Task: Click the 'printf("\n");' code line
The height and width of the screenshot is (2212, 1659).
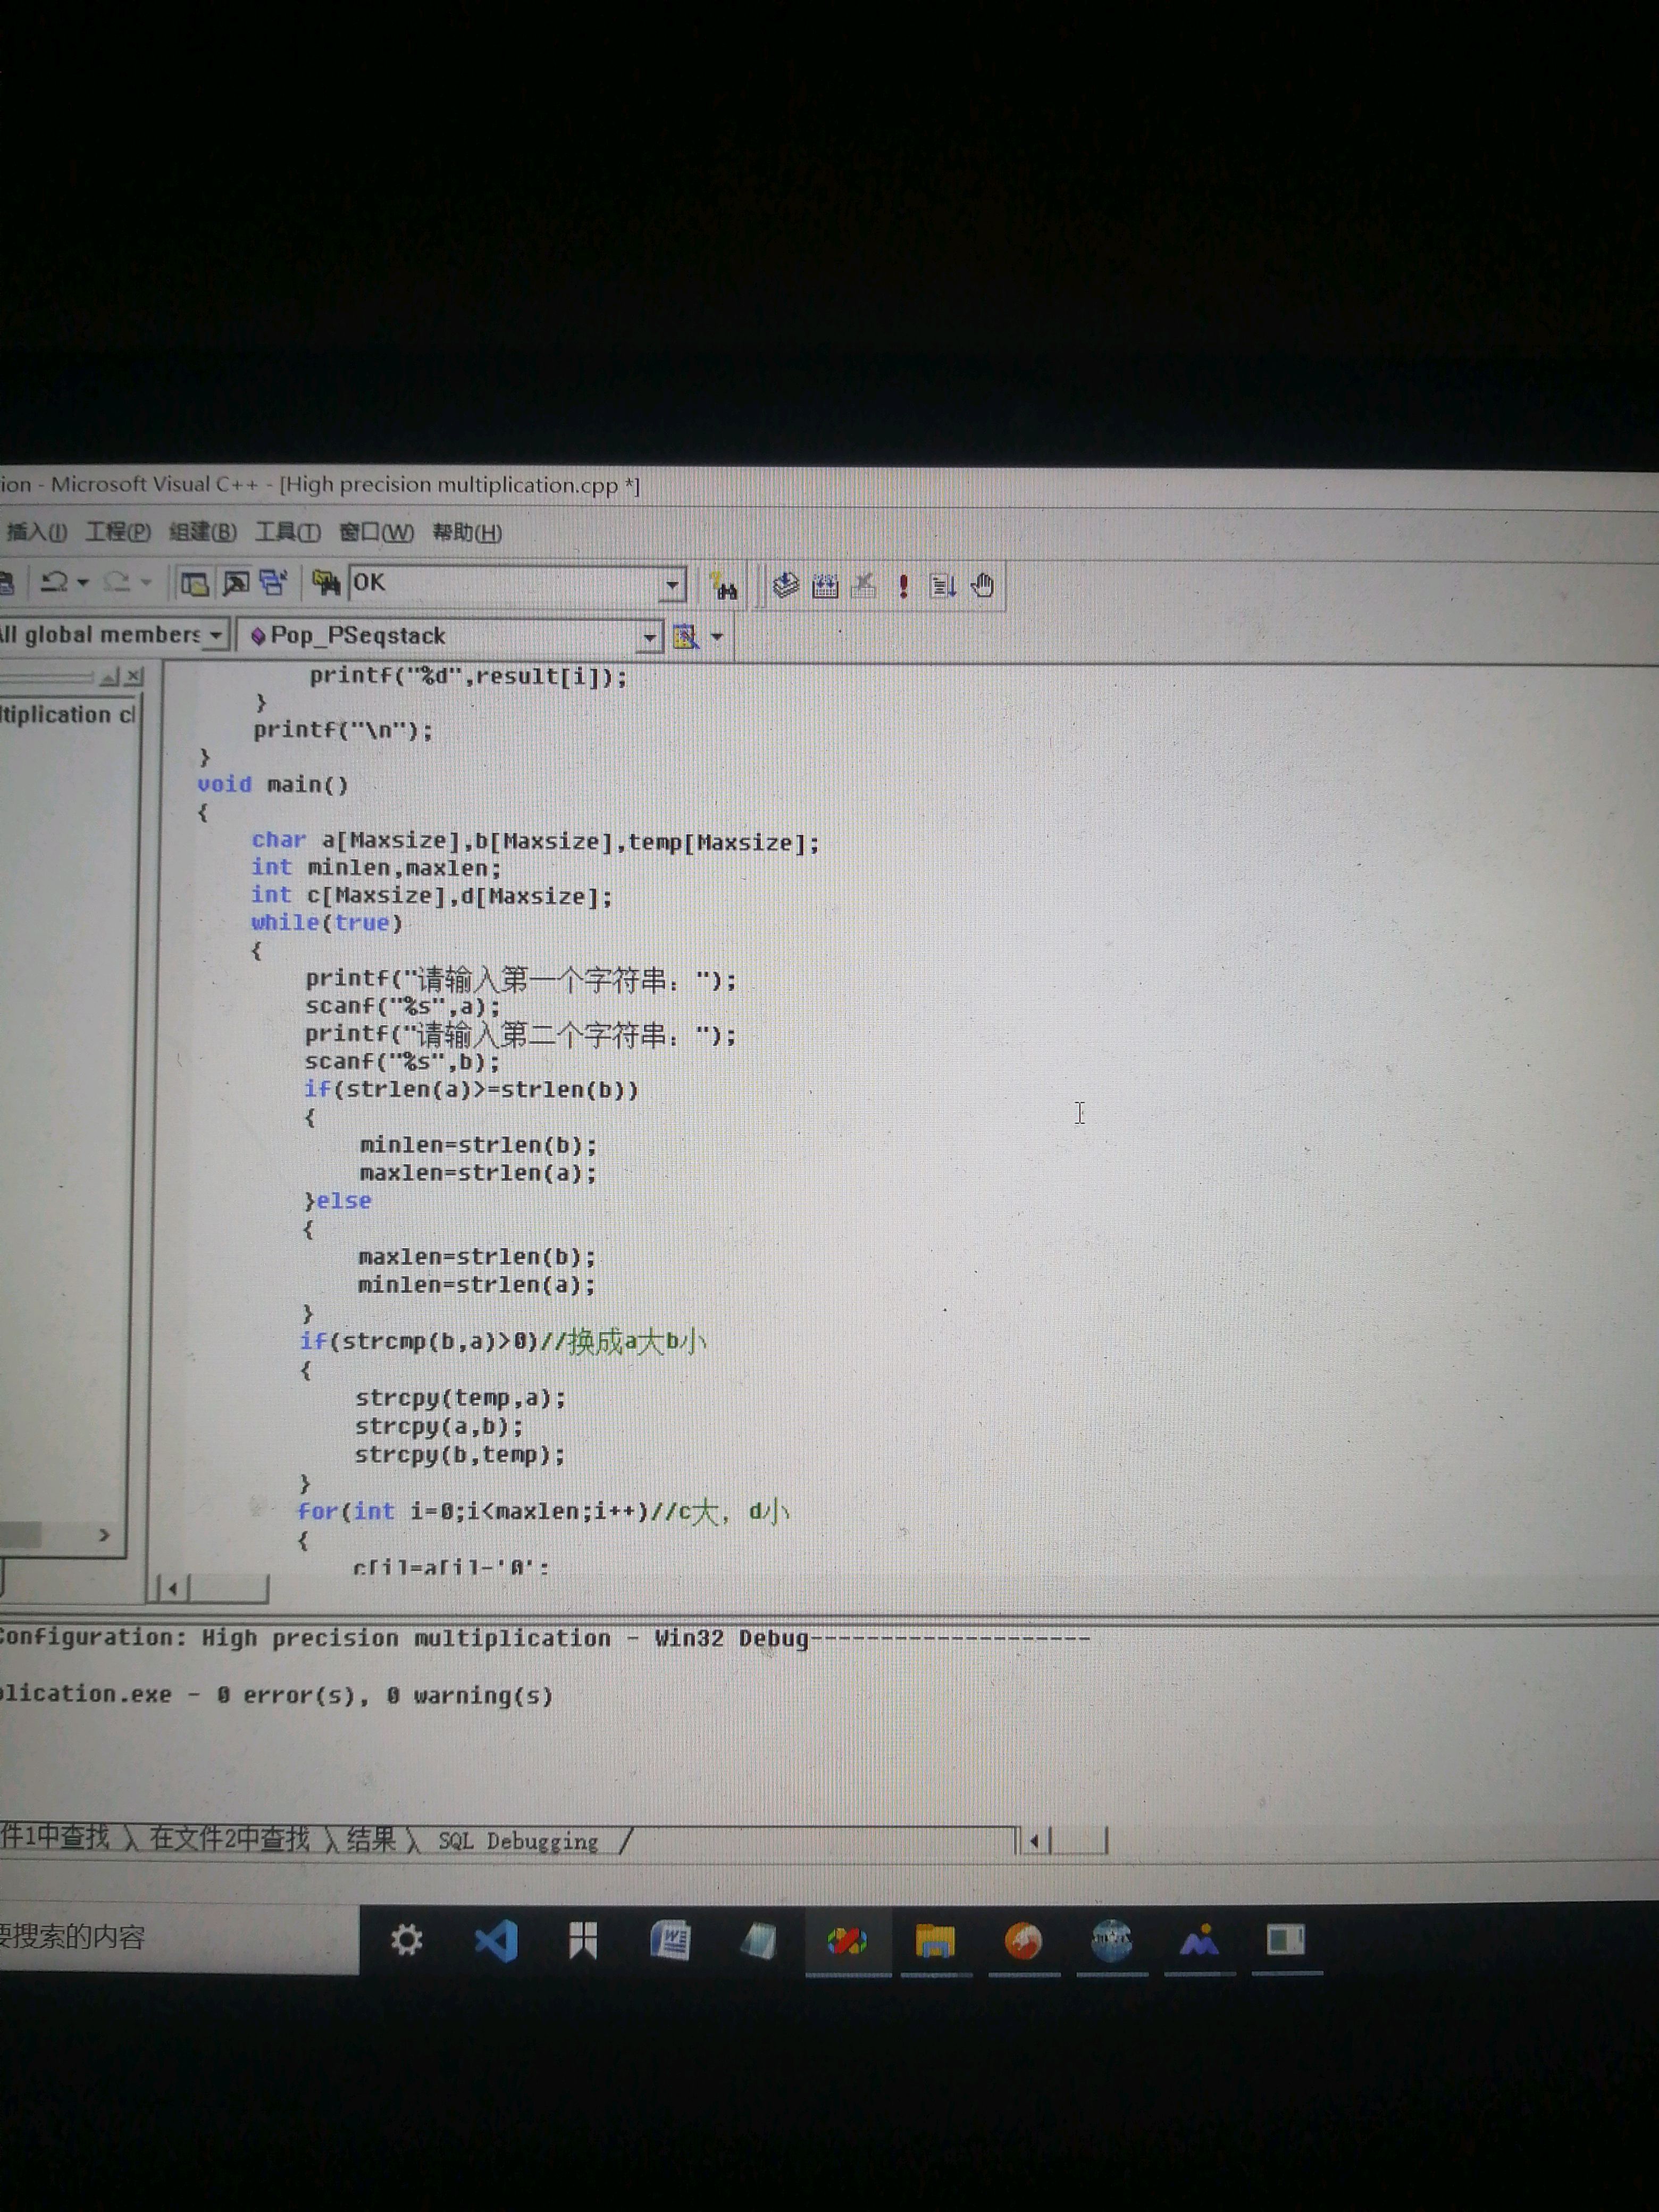Action: pos(343,731)
